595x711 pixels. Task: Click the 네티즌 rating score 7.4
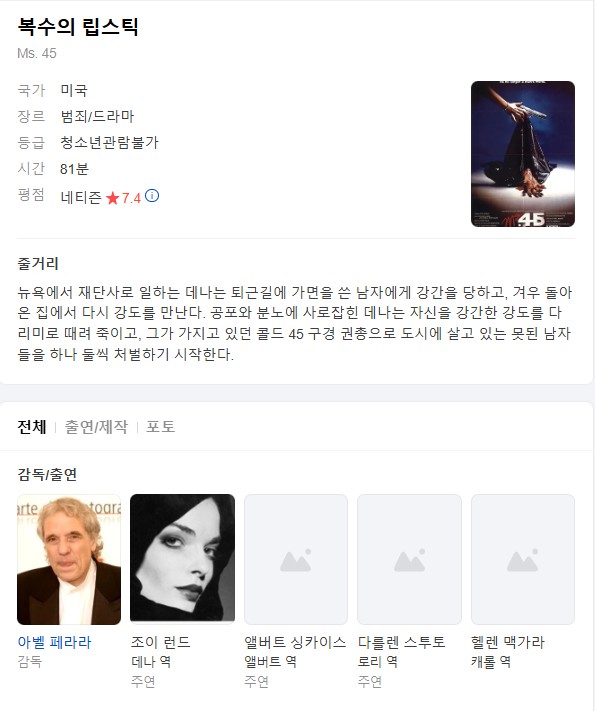[131, 198]
